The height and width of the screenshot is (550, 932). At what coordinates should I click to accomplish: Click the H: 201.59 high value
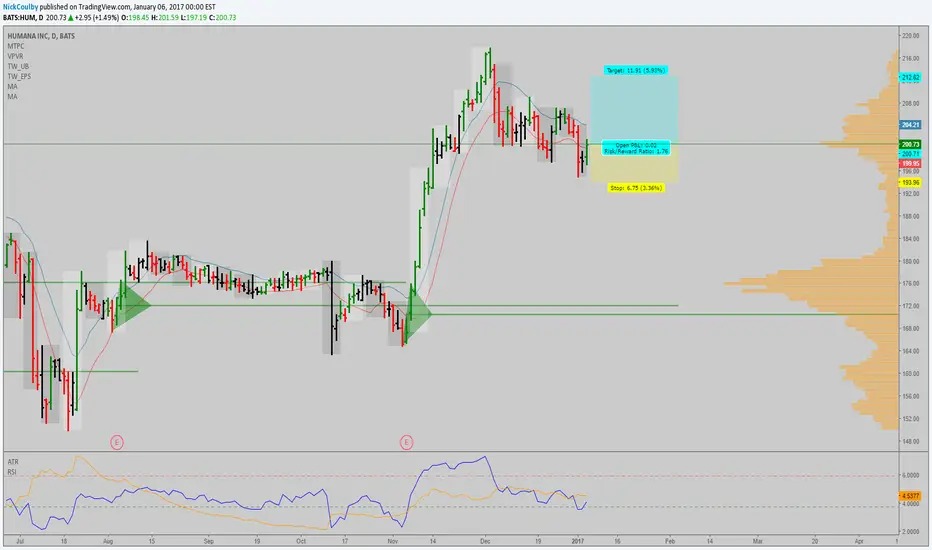(165, 18)
